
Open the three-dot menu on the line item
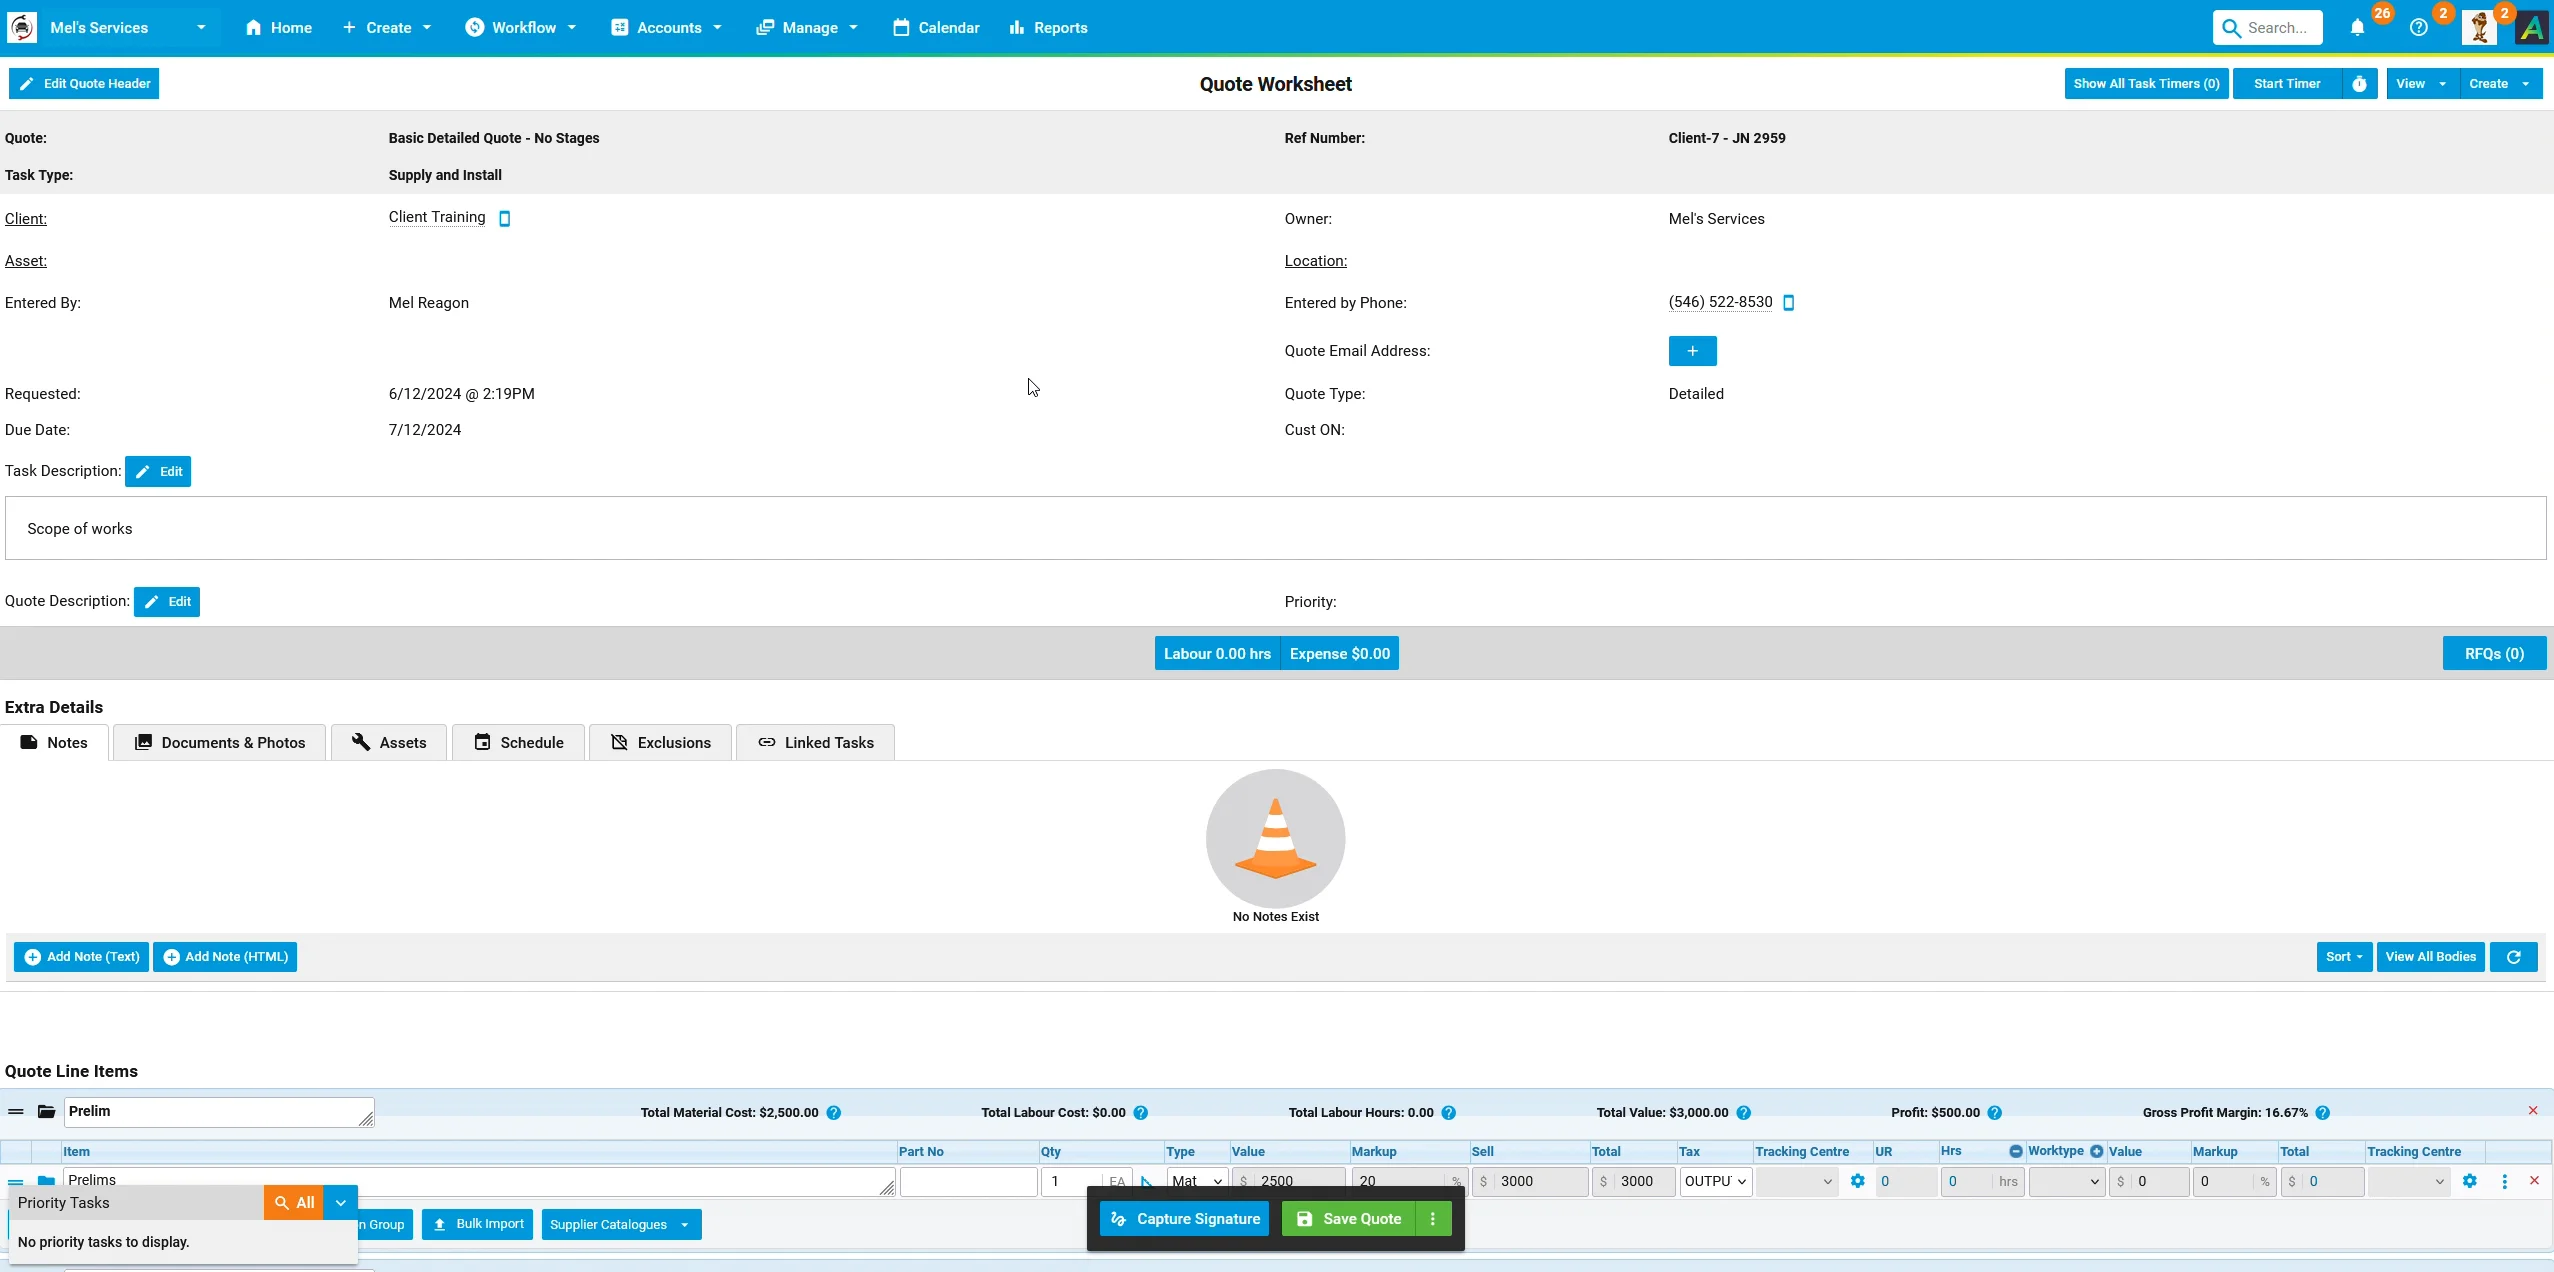pos(2504,1181)
